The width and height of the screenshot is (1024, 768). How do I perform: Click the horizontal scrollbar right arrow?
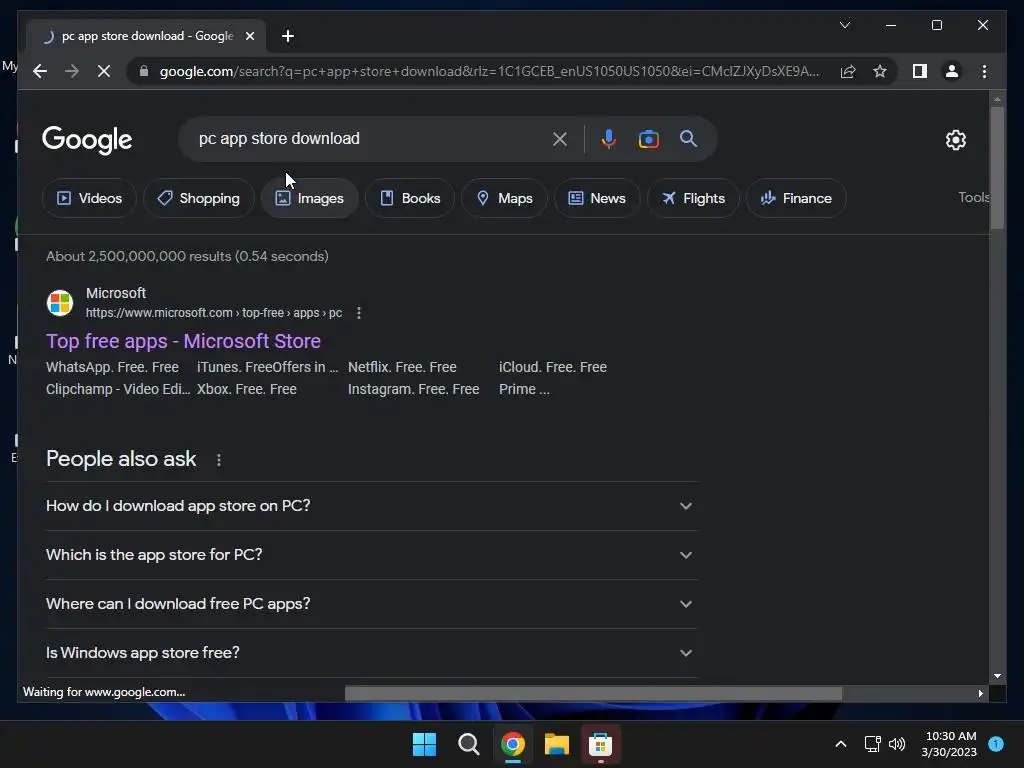(x=980, y=694)
